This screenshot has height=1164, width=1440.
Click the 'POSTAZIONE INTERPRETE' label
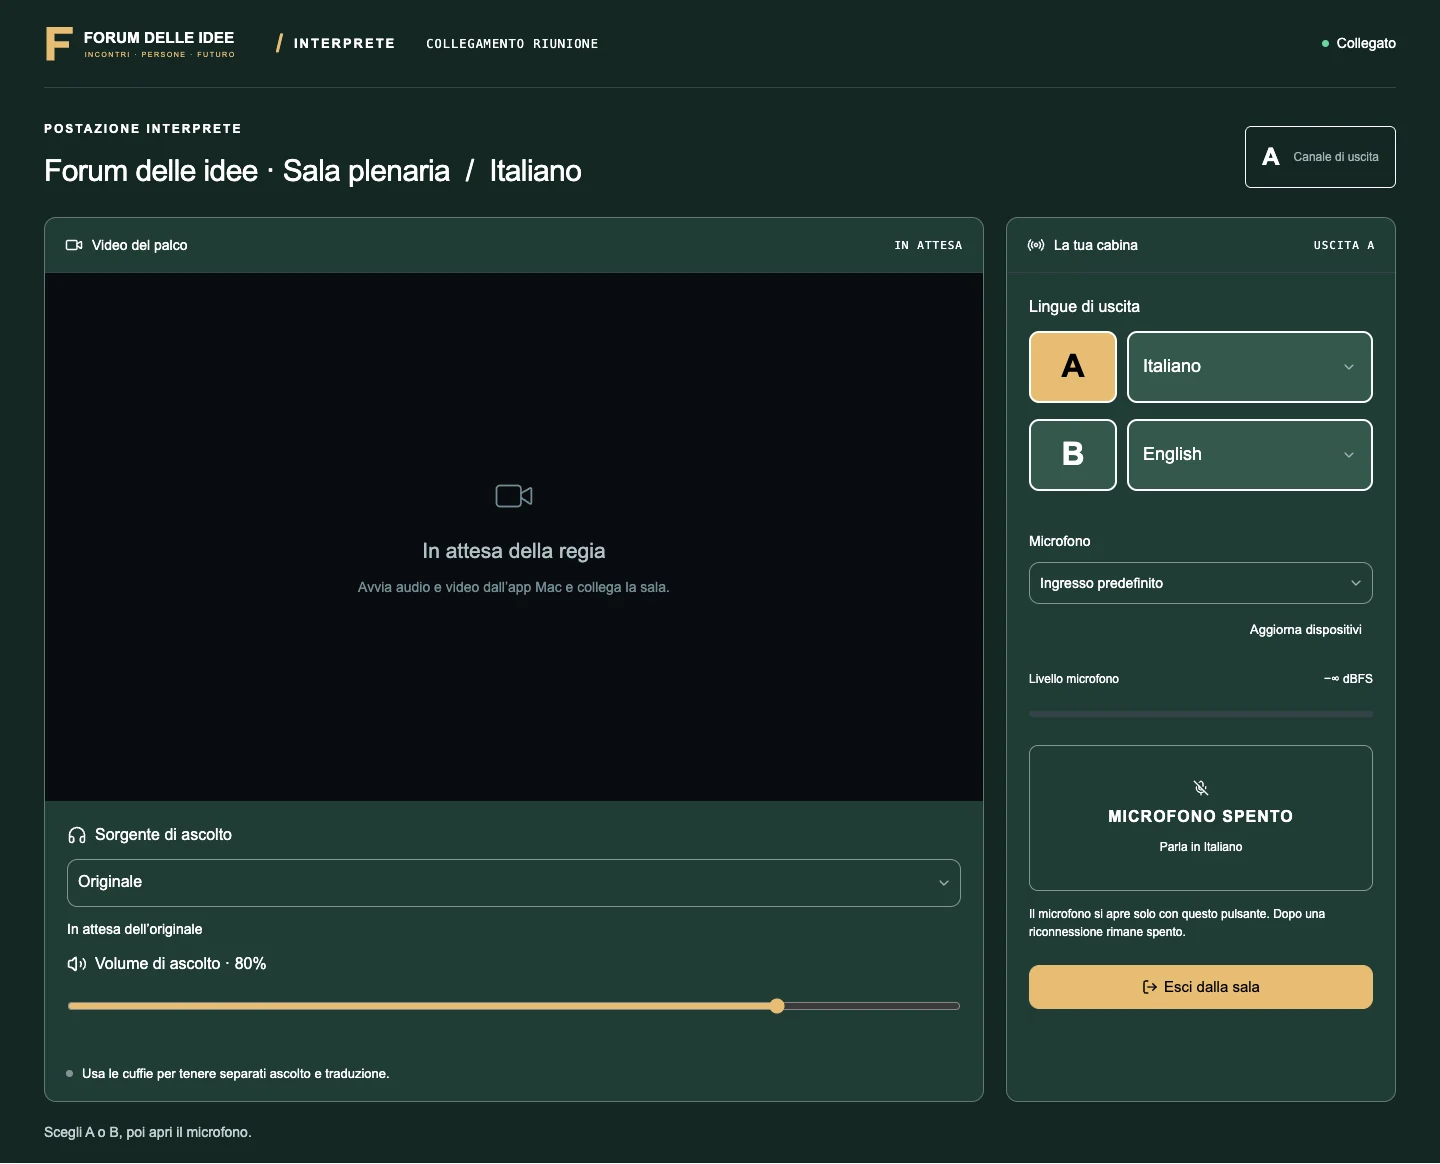tap(143, 129)
